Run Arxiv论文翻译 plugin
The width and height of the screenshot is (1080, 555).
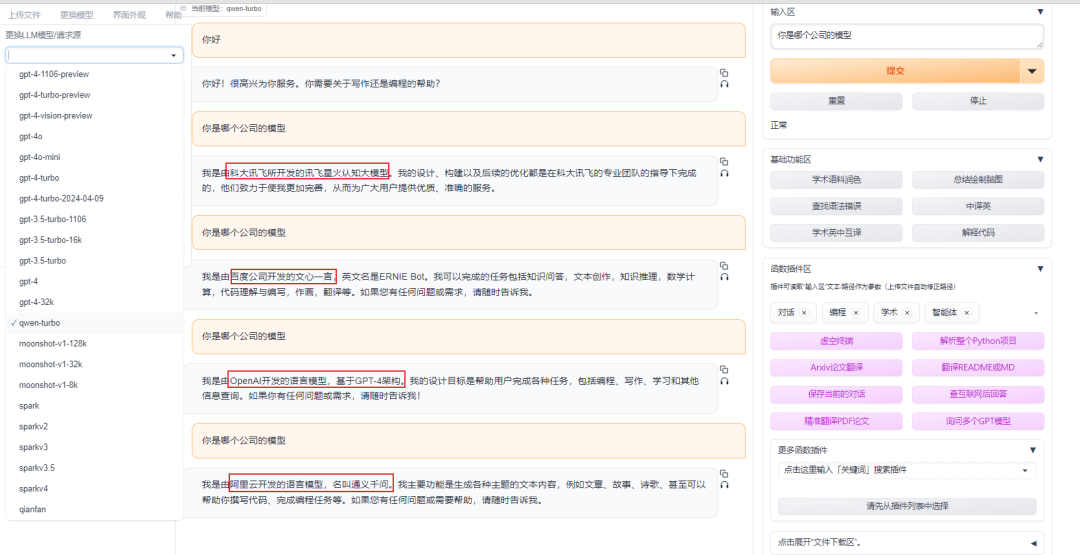coord(836,368)
